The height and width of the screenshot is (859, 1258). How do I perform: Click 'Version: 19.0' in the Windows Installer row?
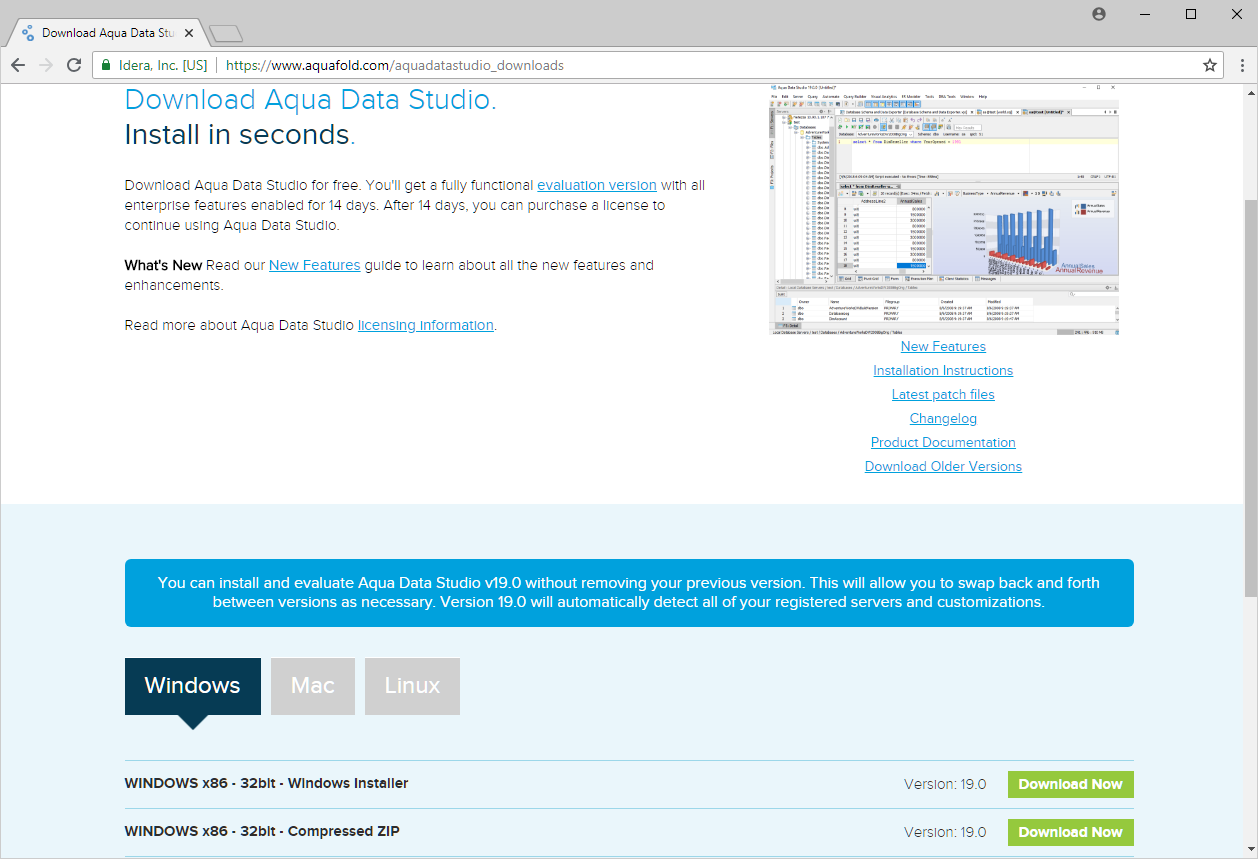945,784
